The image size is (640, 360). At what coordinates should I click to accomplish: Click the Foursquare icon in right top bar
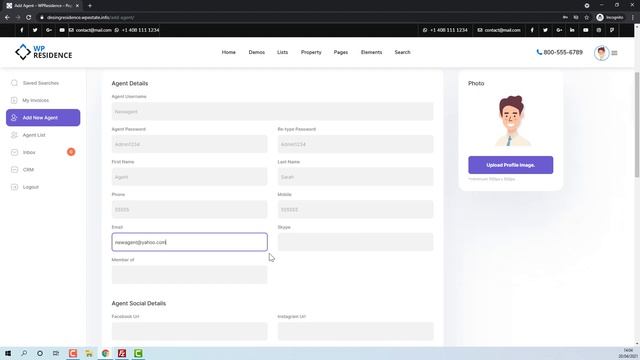(x=612, y=30)
